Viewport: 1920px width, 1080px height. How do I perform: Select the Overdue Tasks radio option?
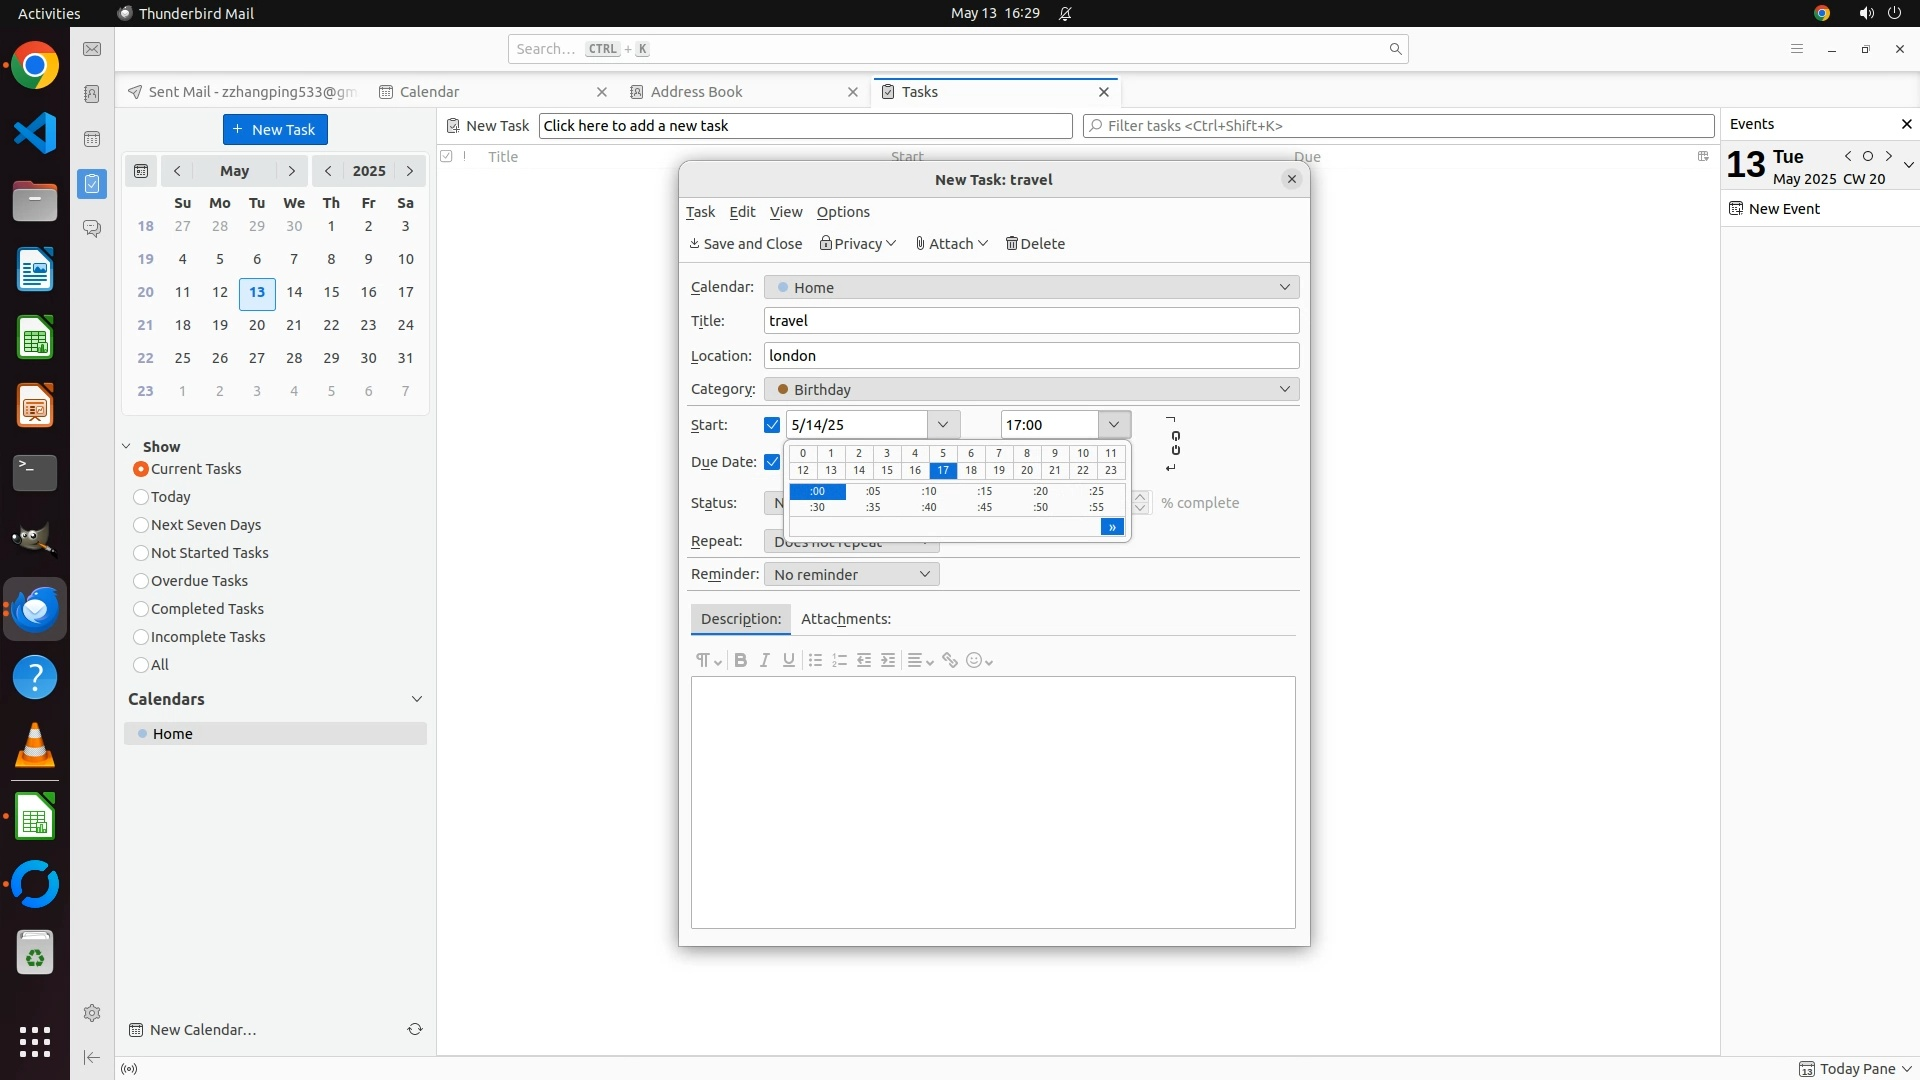[x=141, y=581]
